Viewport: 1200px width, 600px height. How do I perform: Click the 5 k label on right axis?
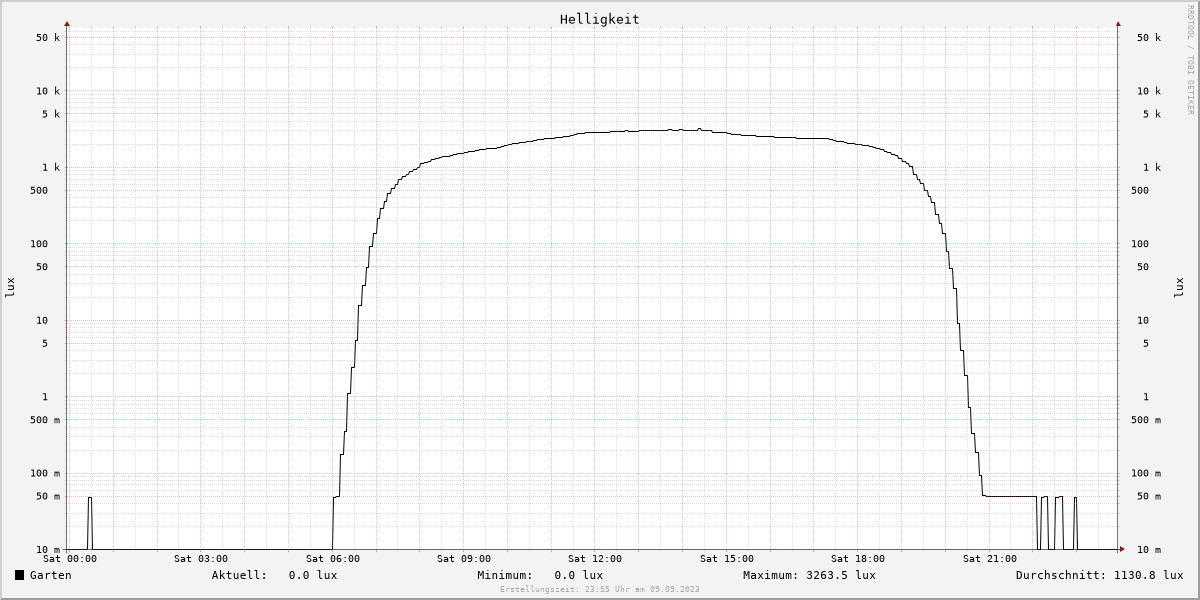(x=1152, y=114)
